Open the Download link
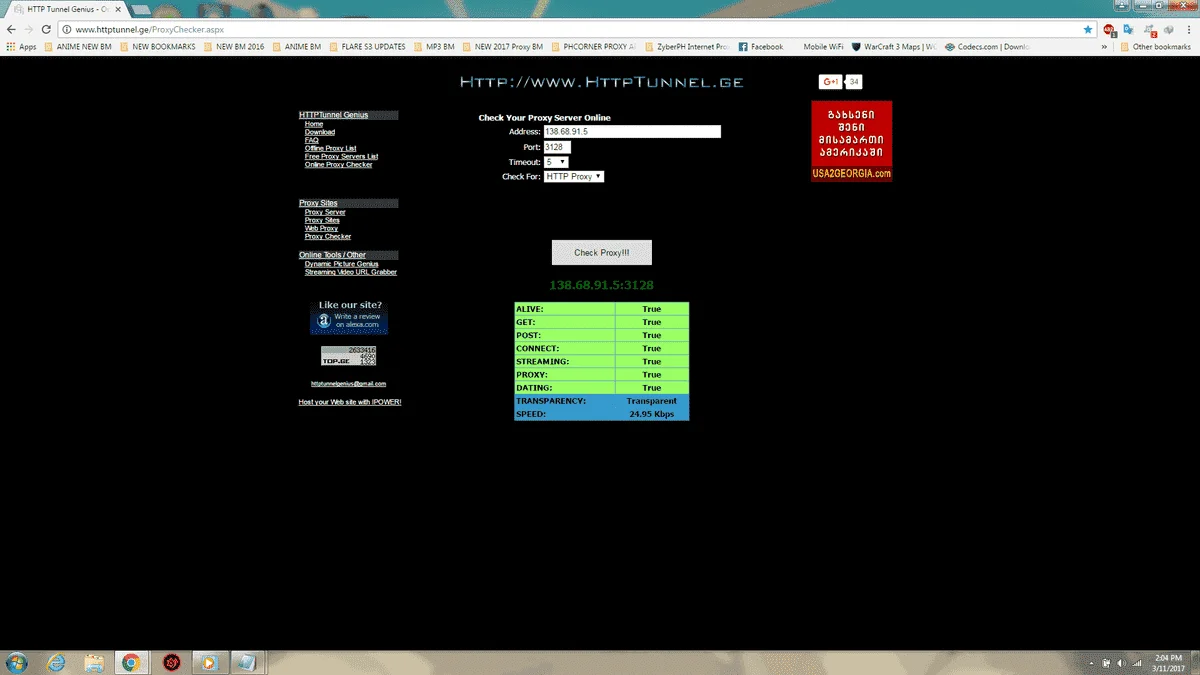Screen dimensions: 1200x675 pos(320,132)
